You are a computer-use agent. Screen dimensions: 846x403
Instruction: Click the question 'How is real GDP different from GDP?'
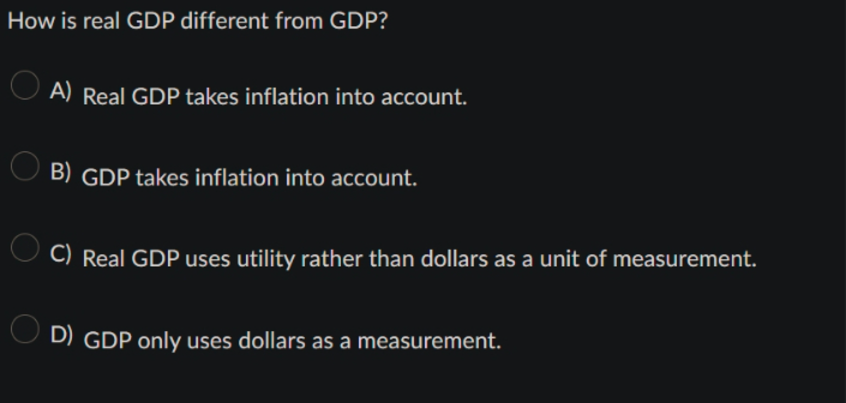pyautogui.click(x=197, y=21)
